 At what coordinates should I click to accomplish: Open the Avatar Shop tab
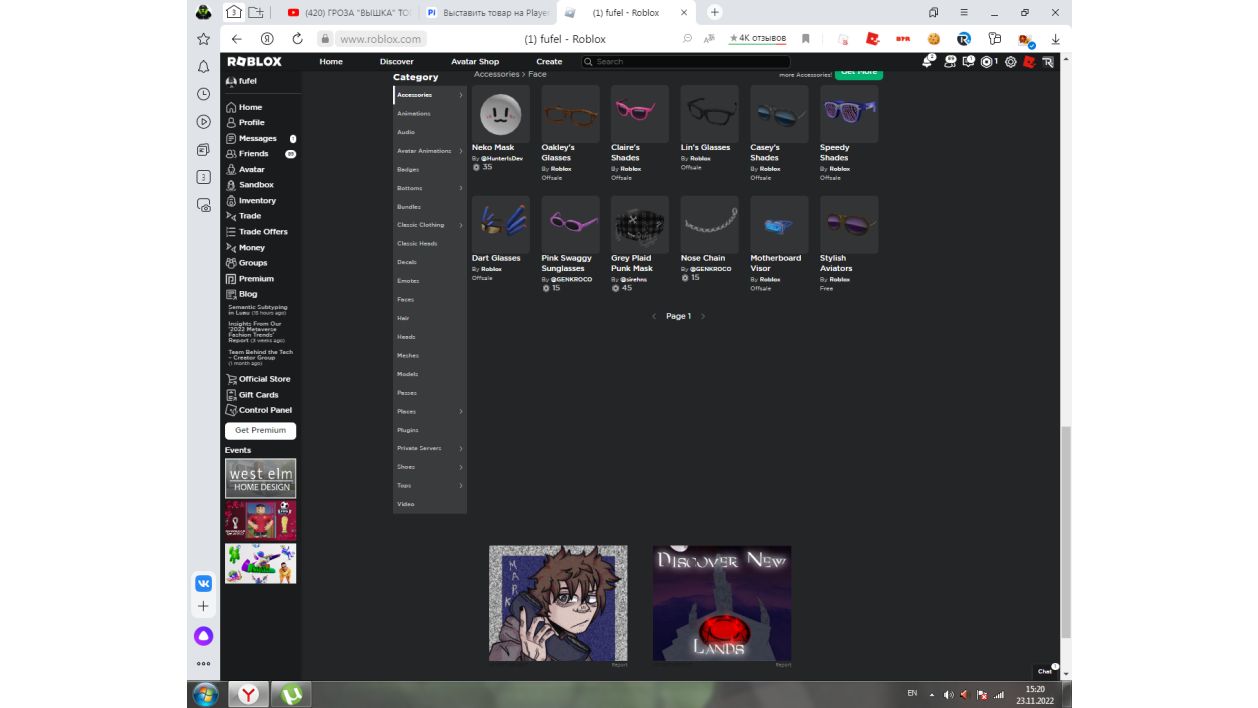(475, 62)
